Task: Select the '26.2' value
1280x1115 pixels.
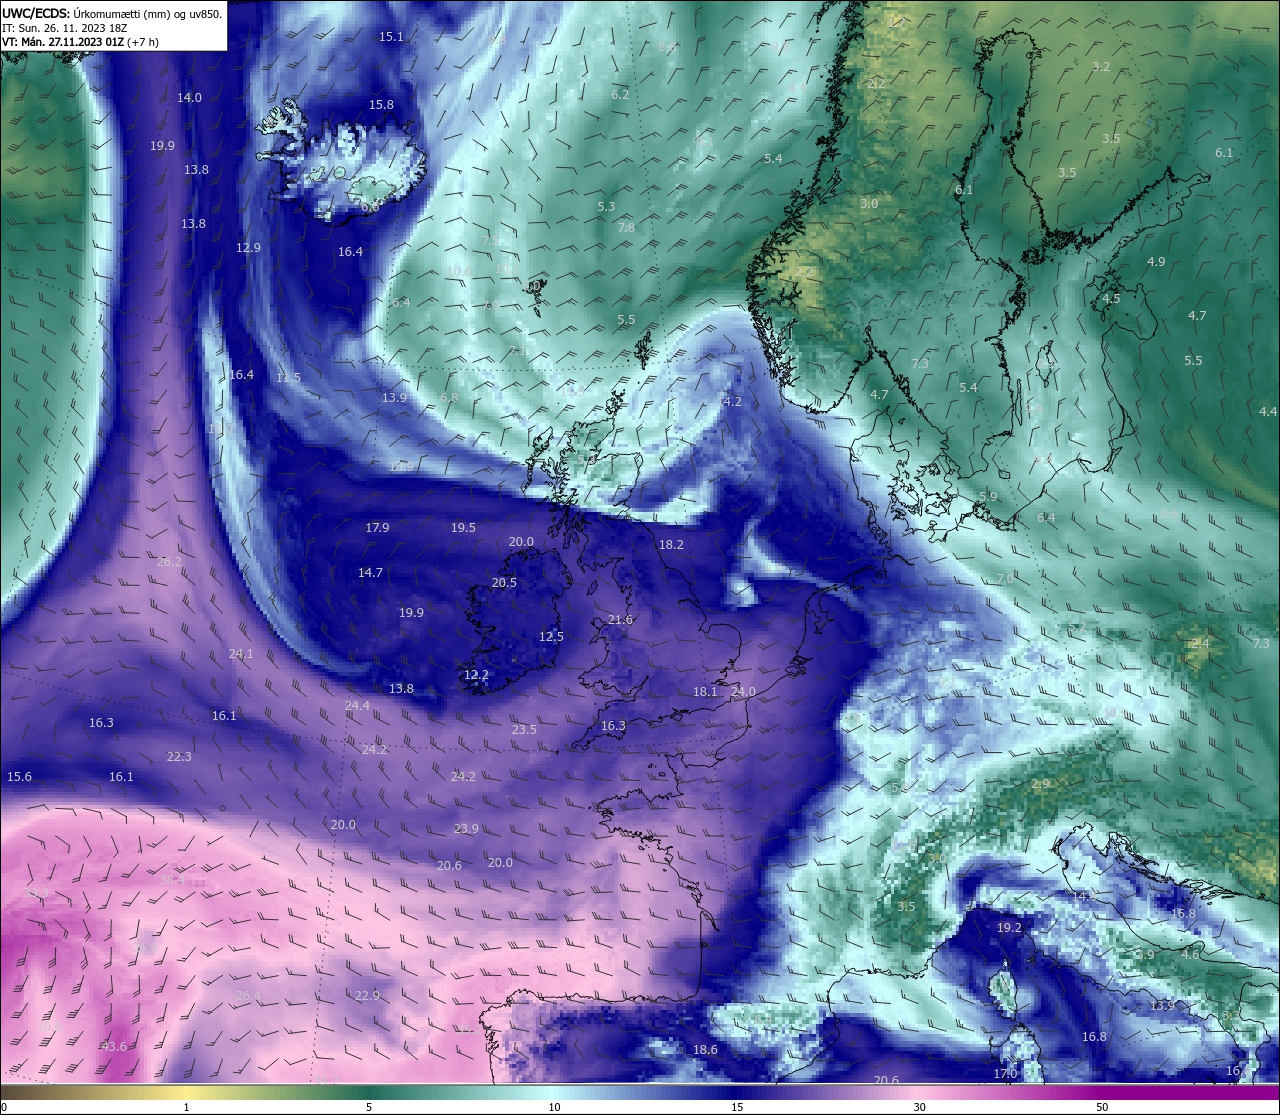Action: coord(170,562)
